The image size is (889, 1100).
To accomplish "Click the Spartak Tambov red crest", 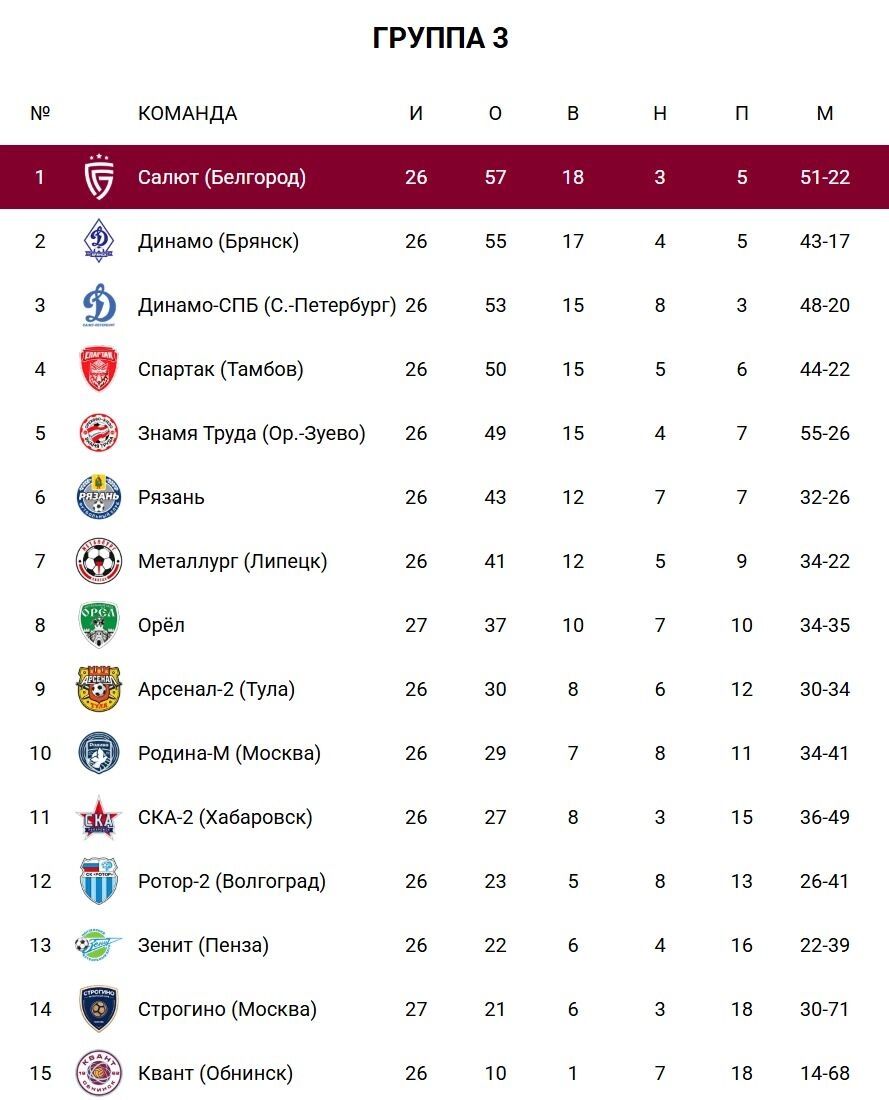I will coord(99,369).
